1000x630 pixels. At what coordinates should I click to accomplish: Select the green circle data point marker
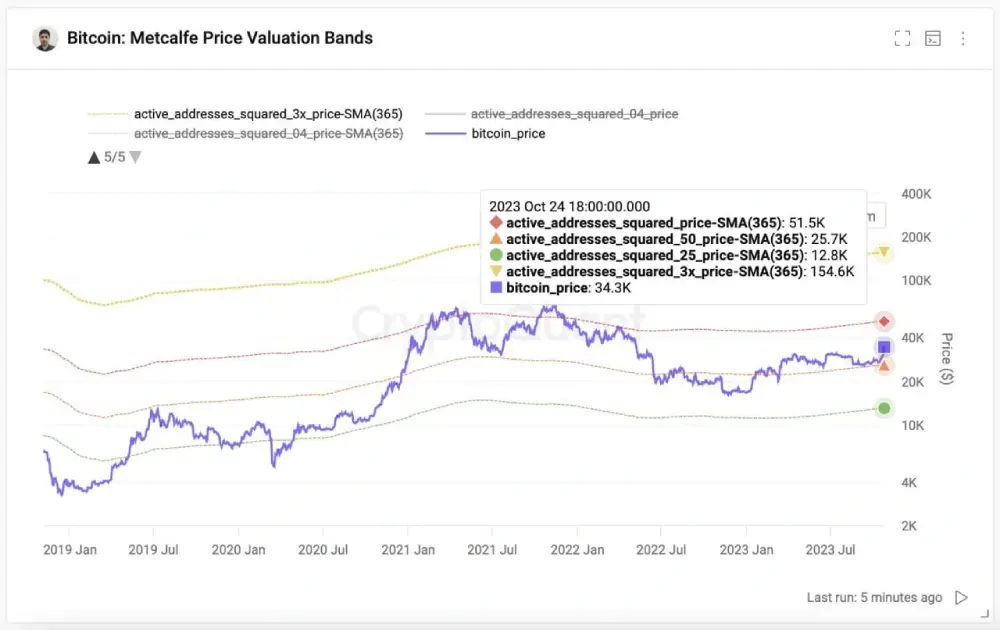pyautogui.click(x=884, y=407)
